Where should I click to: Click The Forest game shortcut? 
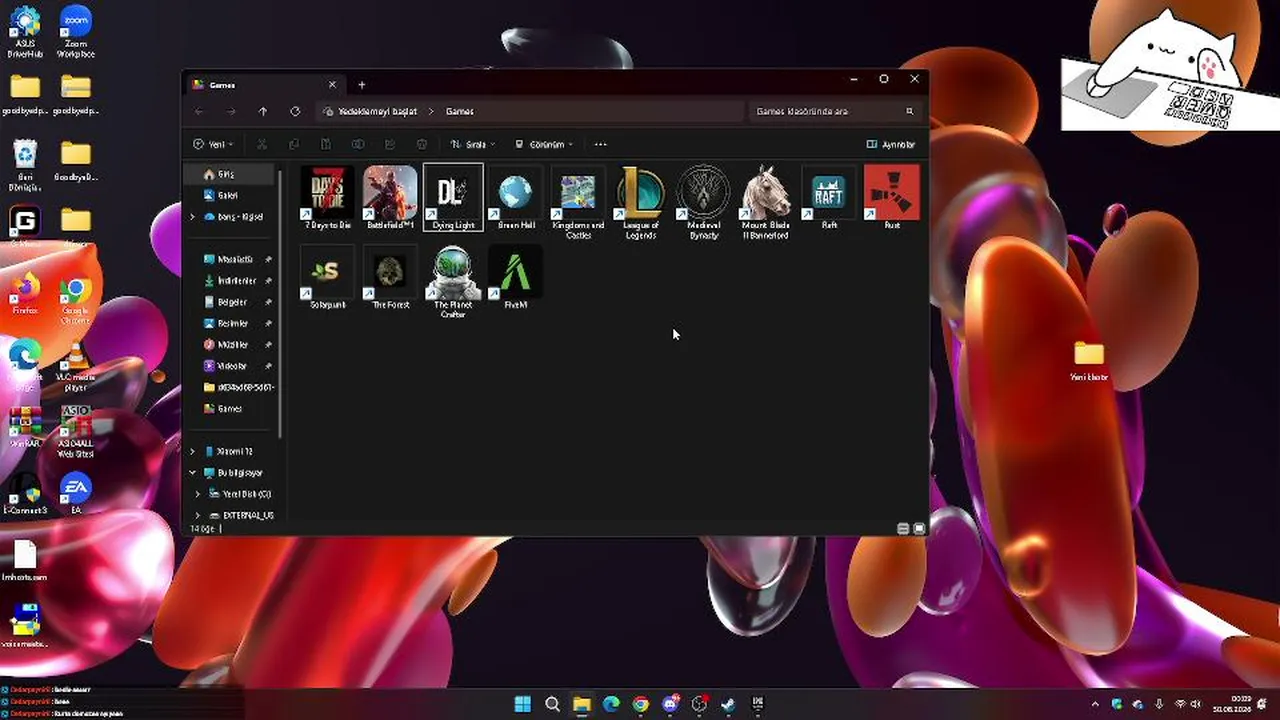pyautogui.click(x=390, y=278)
